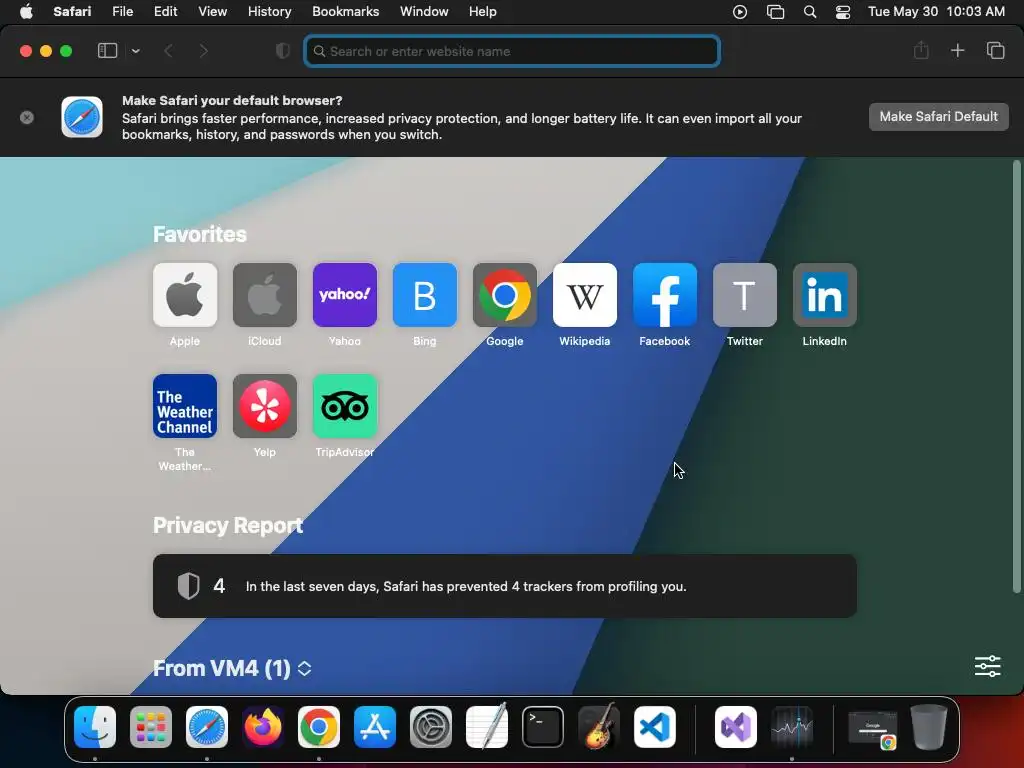1024x768 pixels.
Task: Open the File menu
Action: [122, 11]
